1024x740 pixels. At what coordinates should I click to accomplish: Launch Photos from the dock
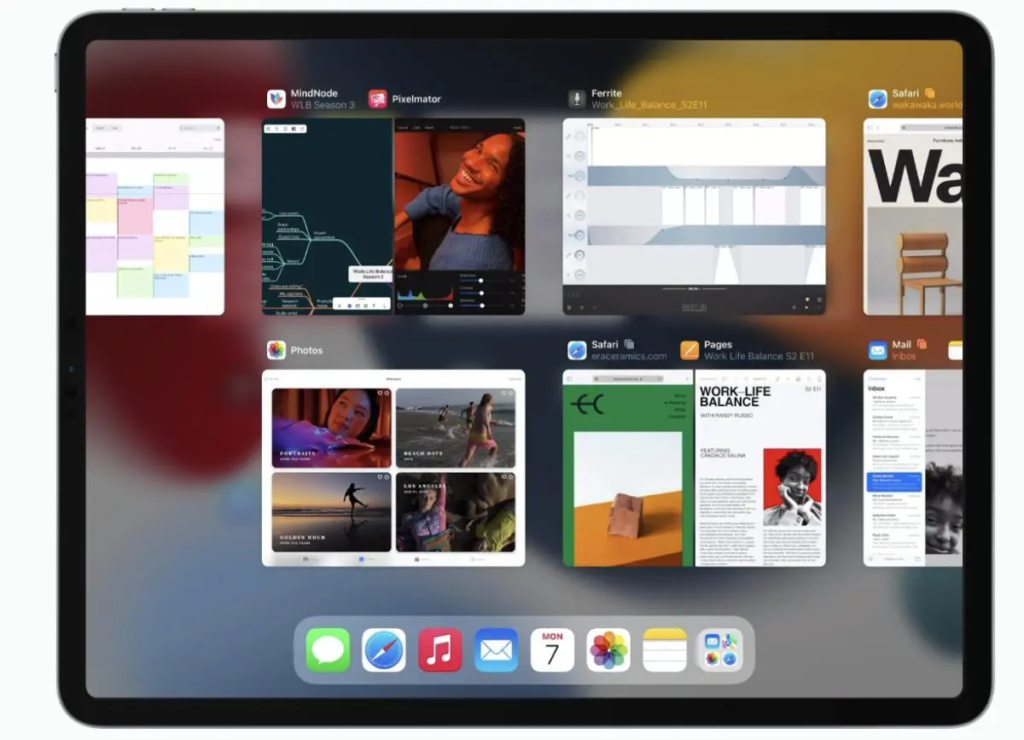click(608, 650)
